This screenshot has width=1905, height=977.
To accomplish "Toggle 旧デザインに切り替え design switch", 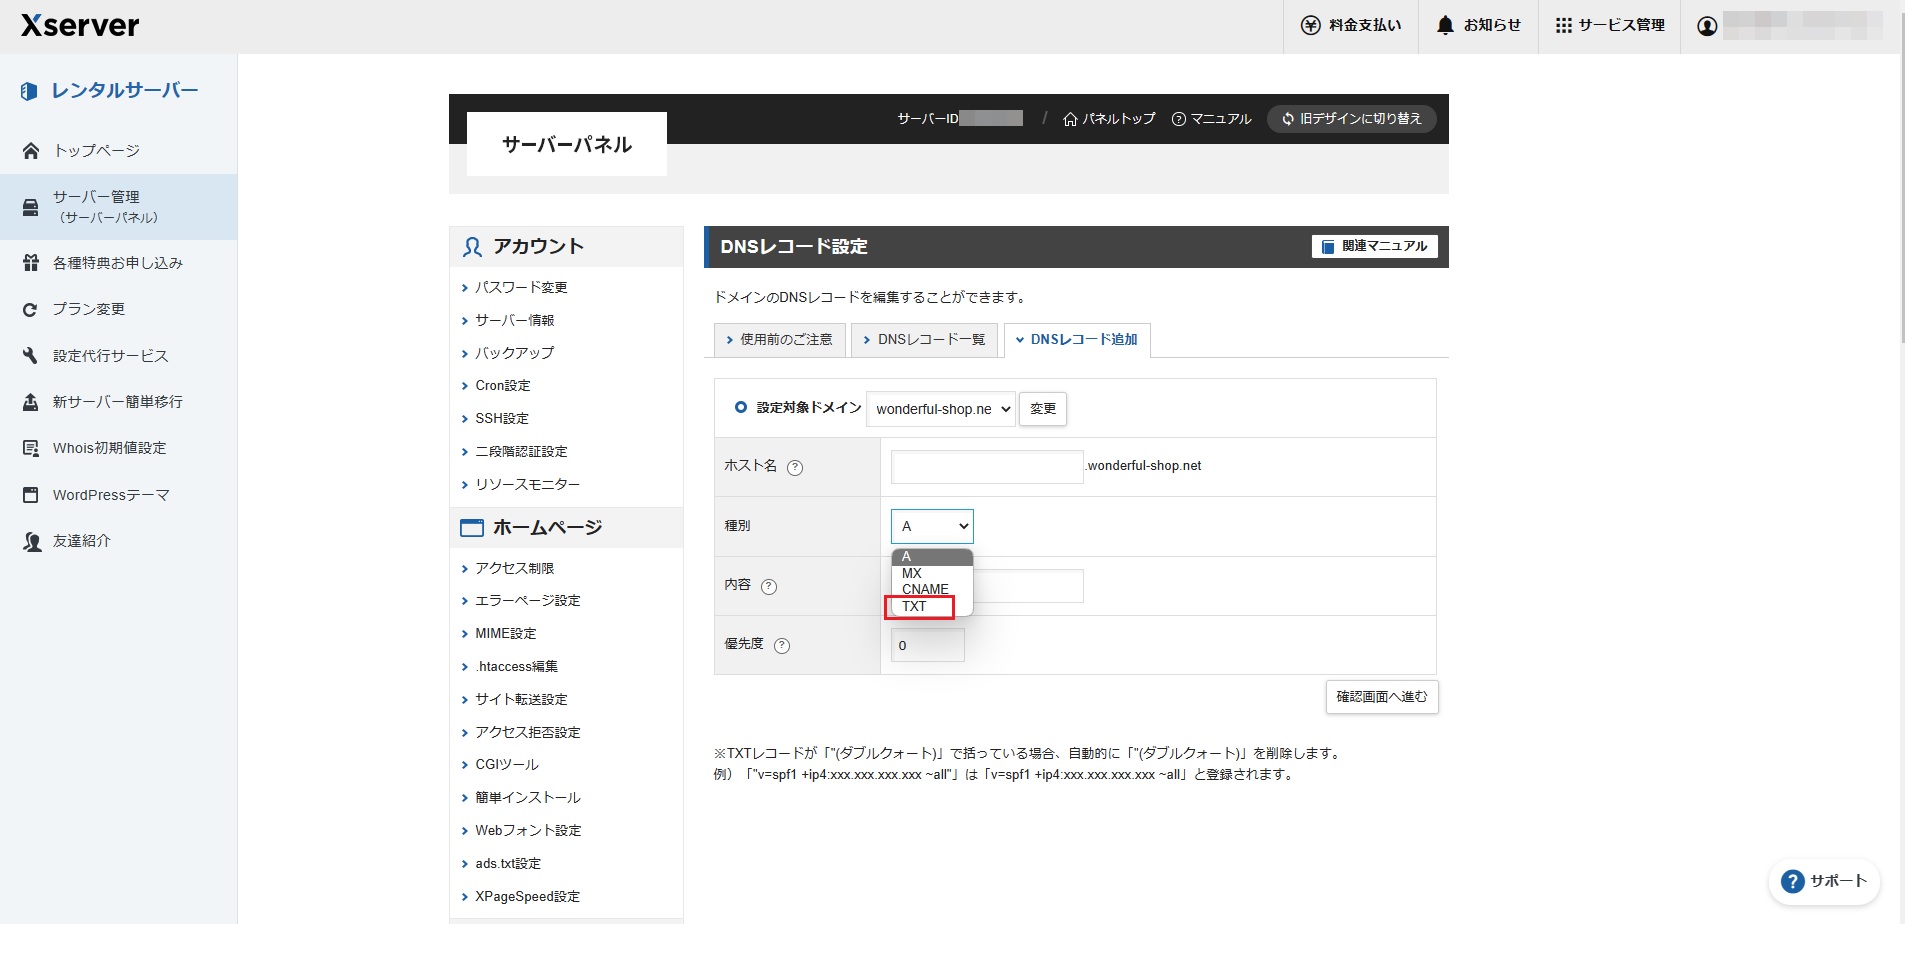I will [1351, 119].
